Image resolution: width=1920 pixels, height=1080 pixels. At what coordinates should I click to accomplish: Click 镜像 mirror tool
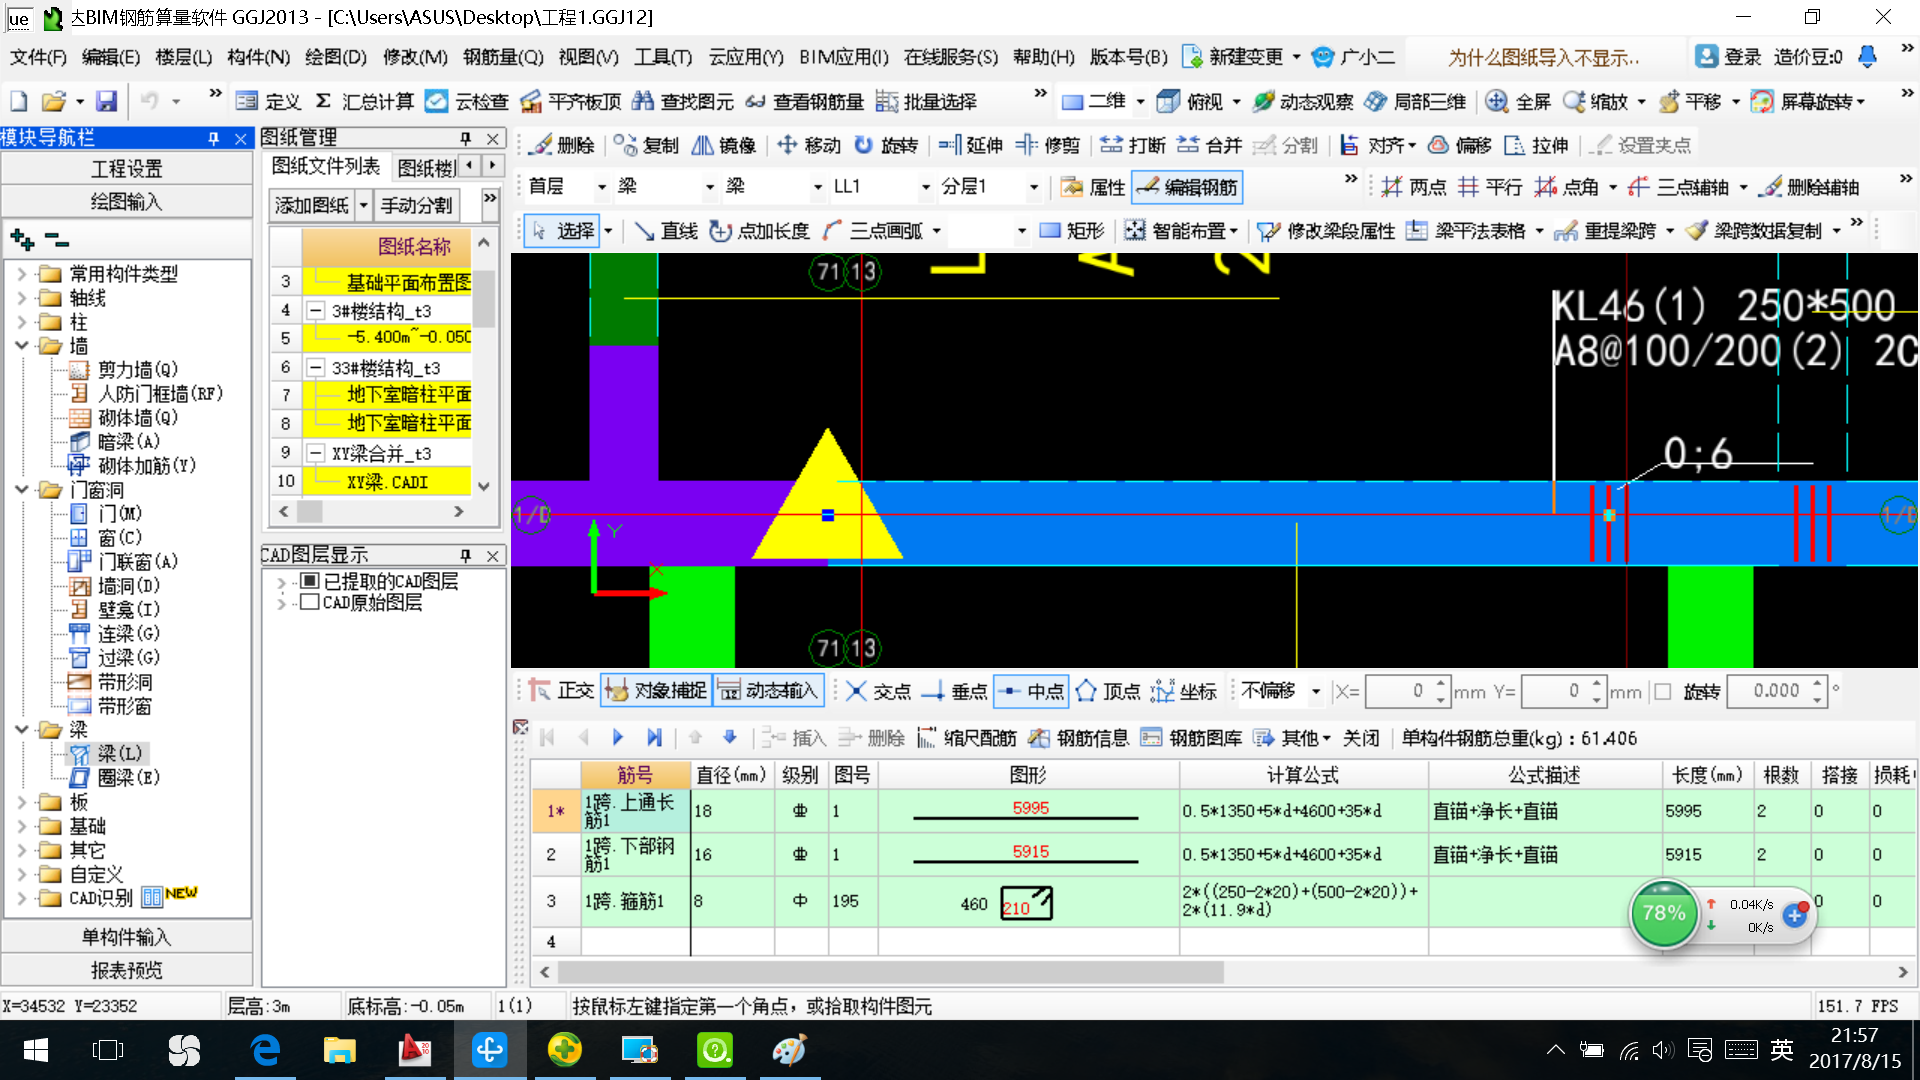click(x=724, y=145)
